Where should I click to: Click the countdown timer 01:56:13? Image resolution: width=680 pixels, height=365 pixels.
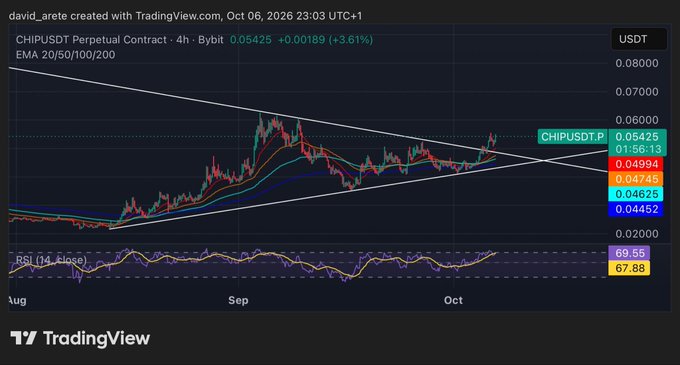[637, 150]
